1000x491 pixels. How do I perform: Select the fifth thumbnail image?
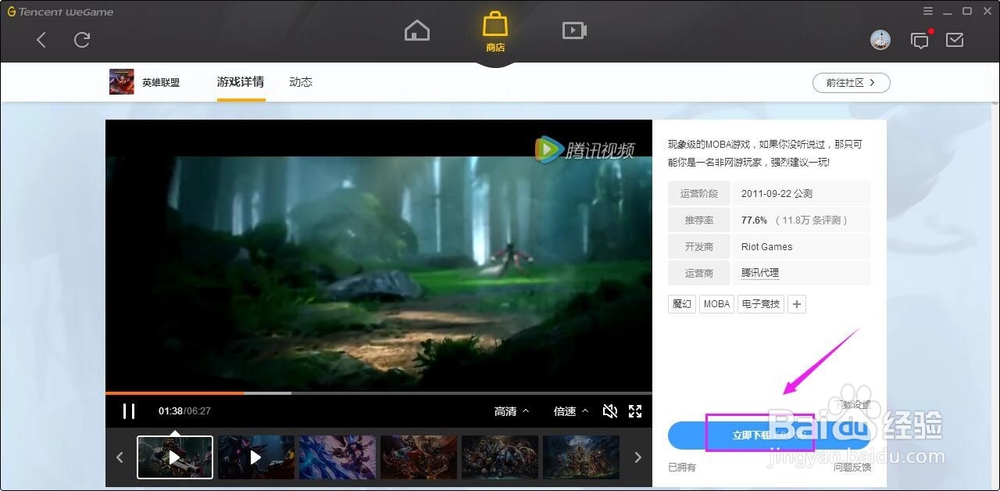point(500,457)
